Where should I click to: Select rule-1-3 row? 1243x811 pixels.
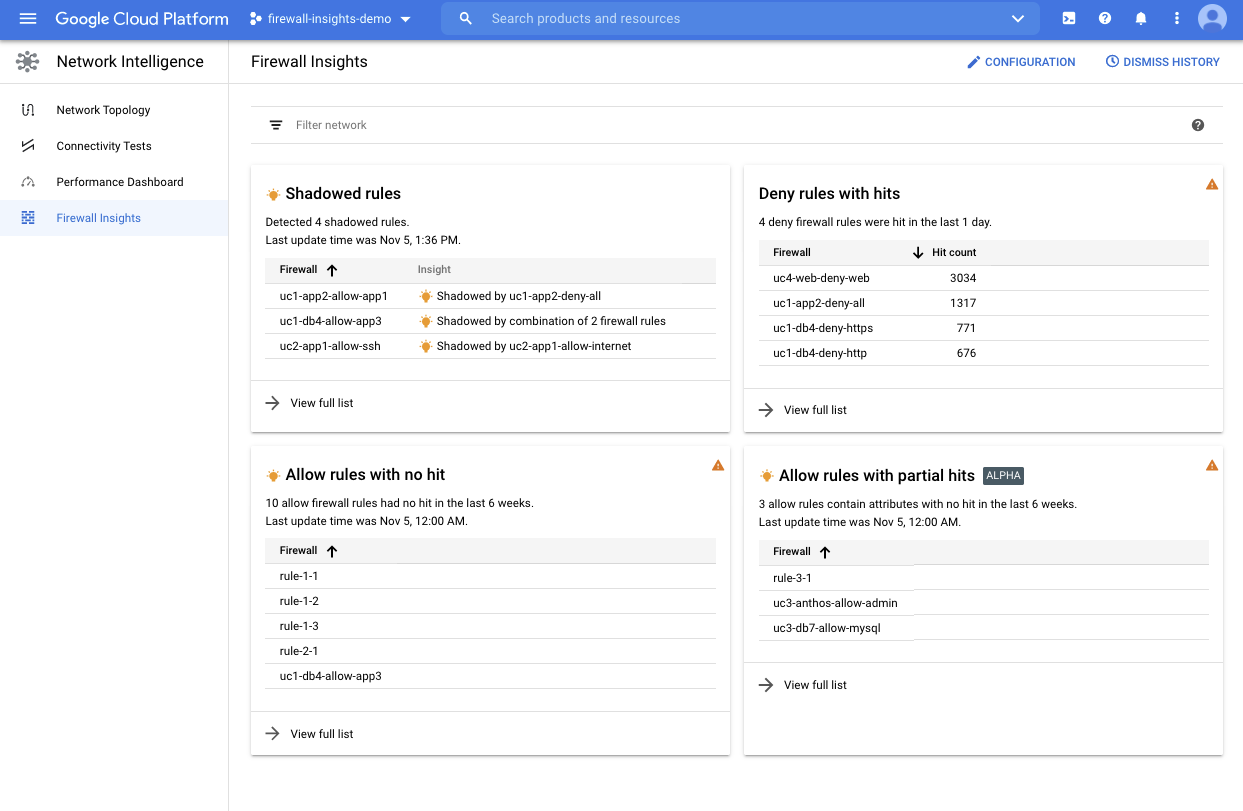(x=490, y=626)
